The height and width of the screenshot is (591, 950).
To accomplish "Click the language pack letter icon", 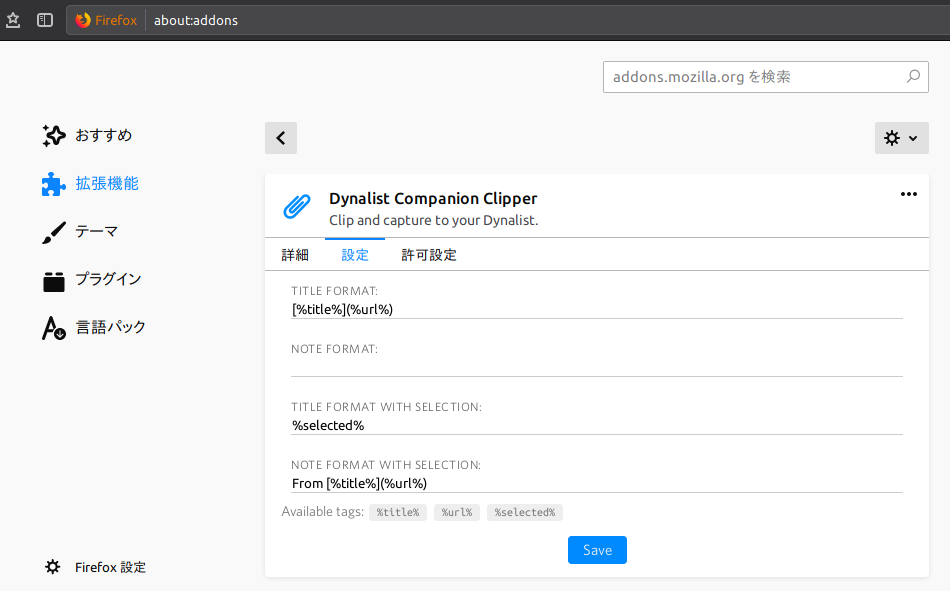I will [x=53, y=328].
